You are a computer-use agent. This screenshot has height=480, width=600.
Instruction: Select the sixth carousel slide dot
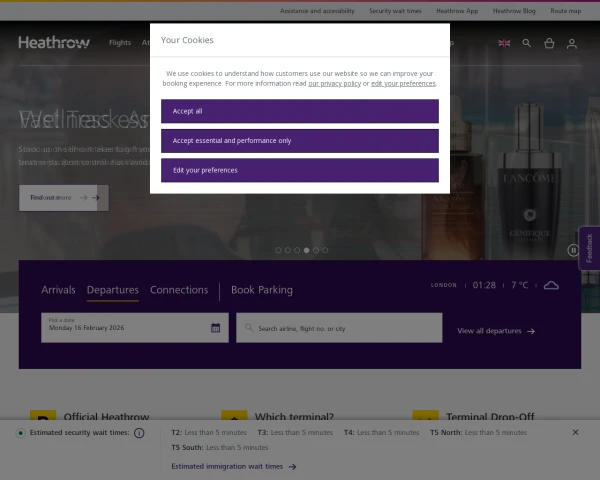[x=325, y=250]
